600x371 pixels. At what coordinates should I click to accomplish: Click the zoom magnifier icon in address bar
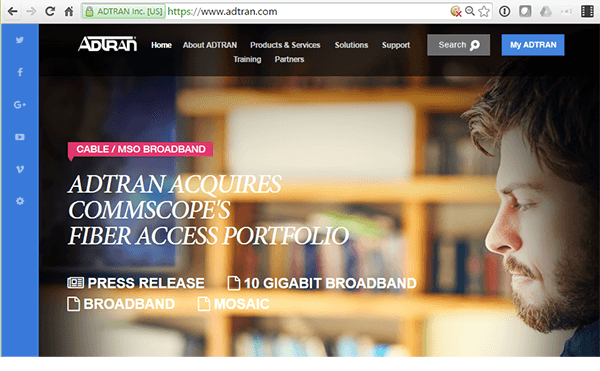pos(470,11)
